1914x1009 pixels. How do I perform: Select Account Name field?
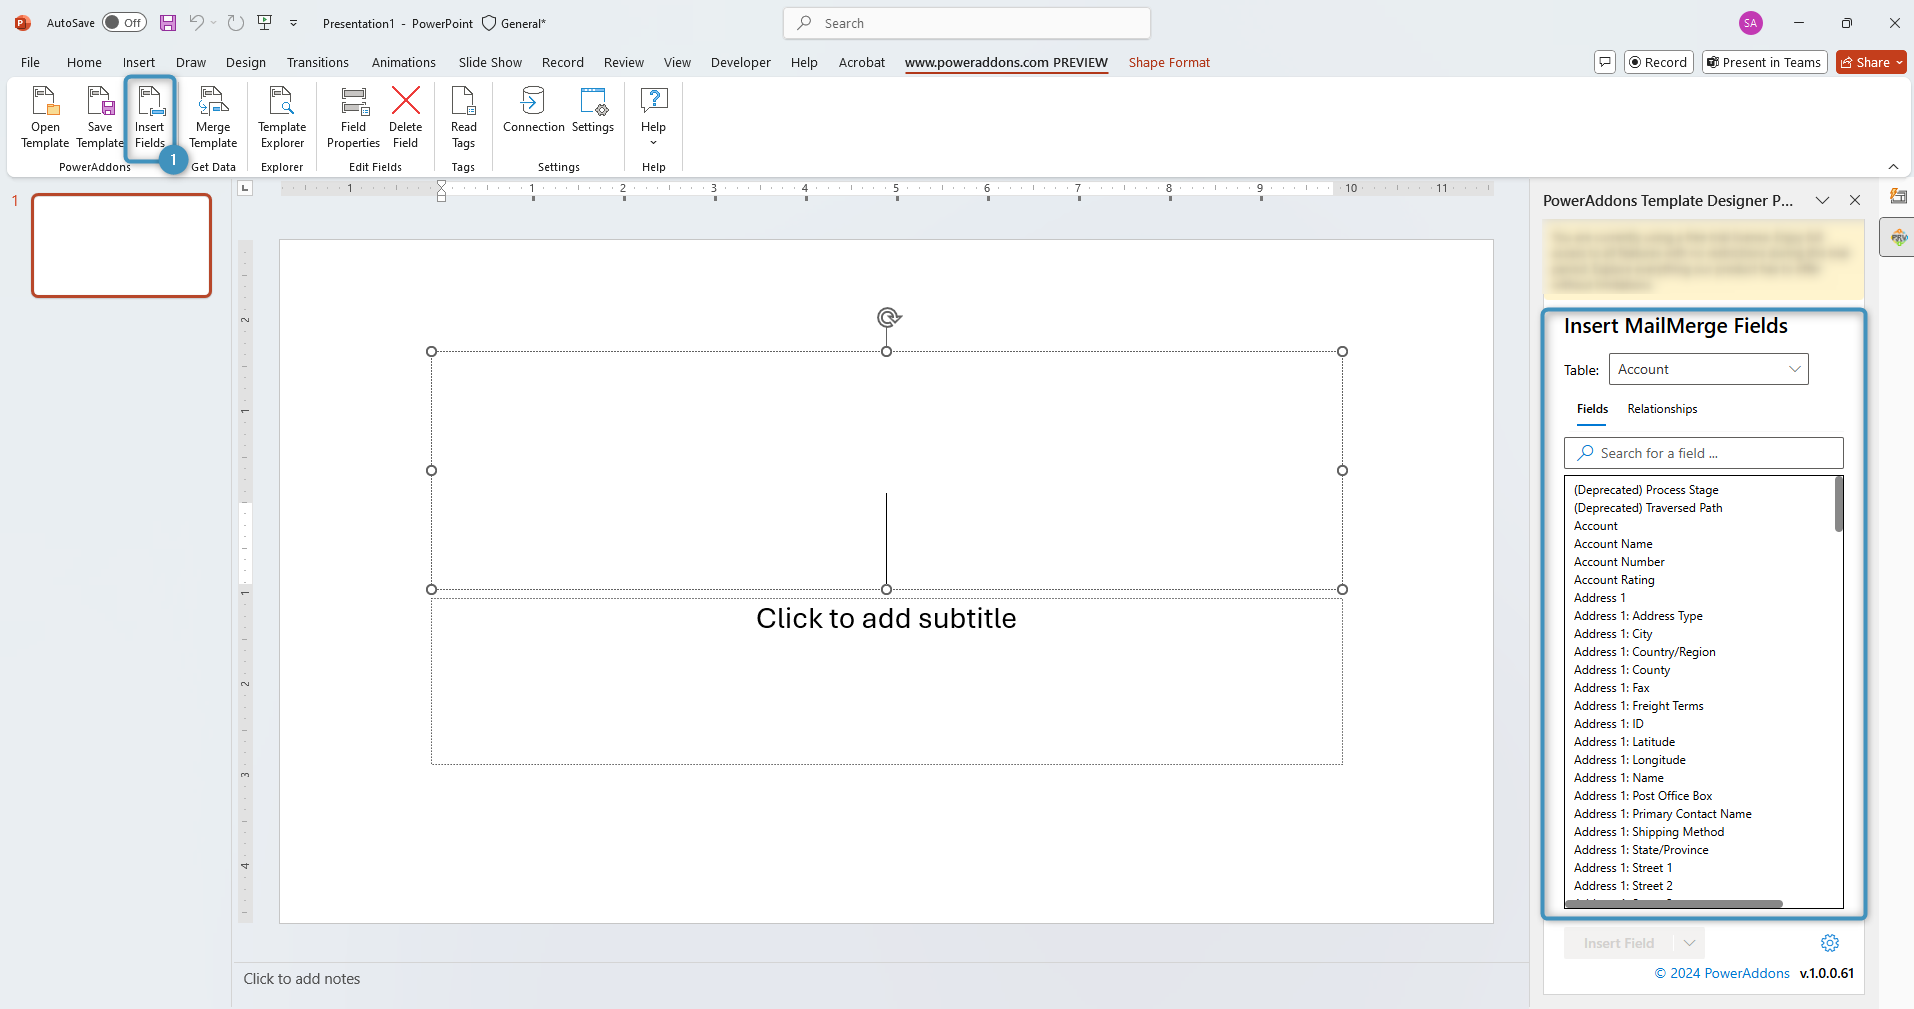pos(1613,544)
